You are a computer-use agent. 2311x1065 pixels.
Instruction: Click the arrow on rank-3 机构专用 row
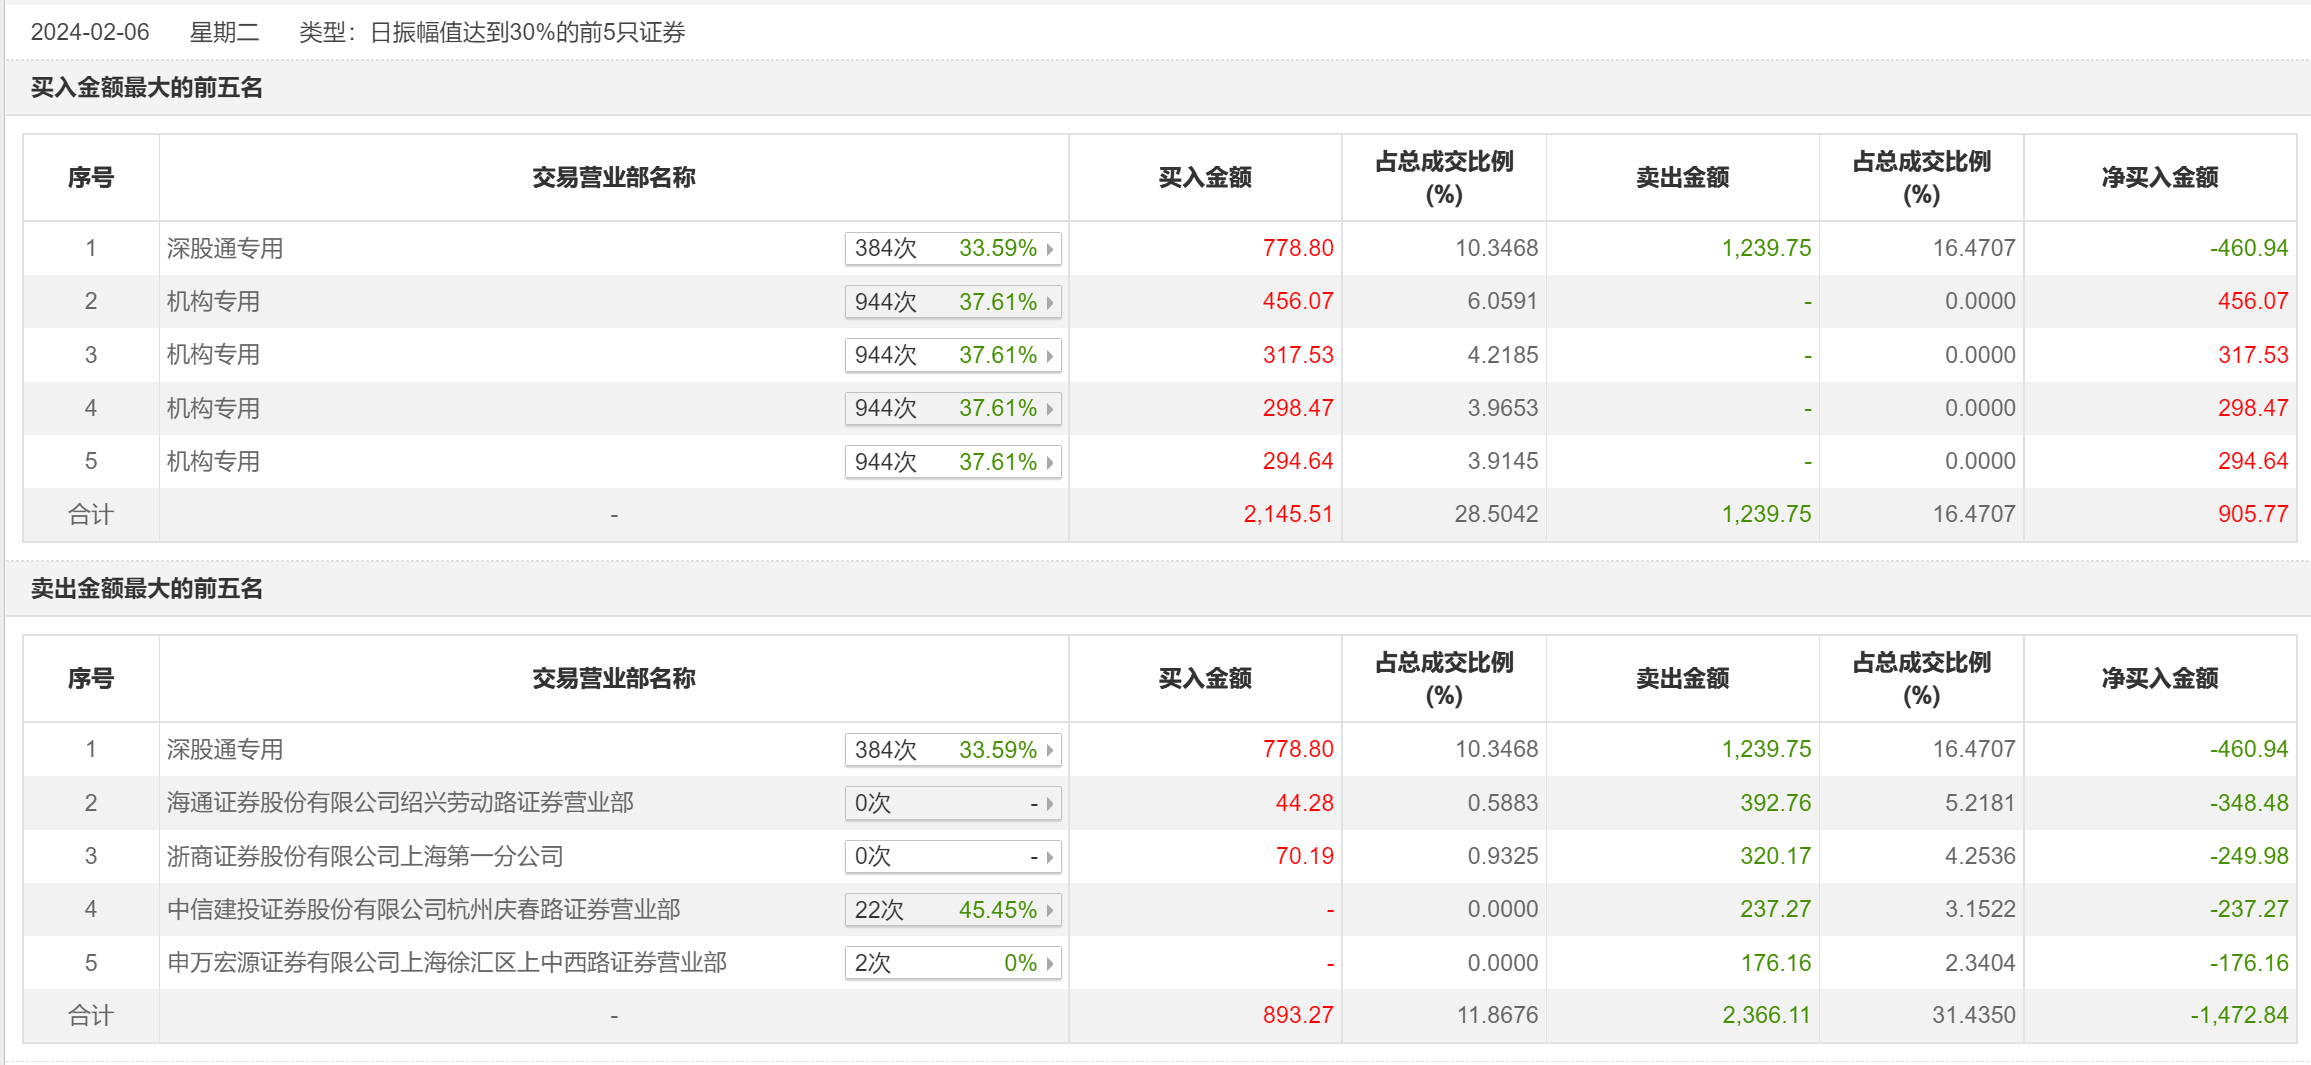click(x=1050, y=356)
